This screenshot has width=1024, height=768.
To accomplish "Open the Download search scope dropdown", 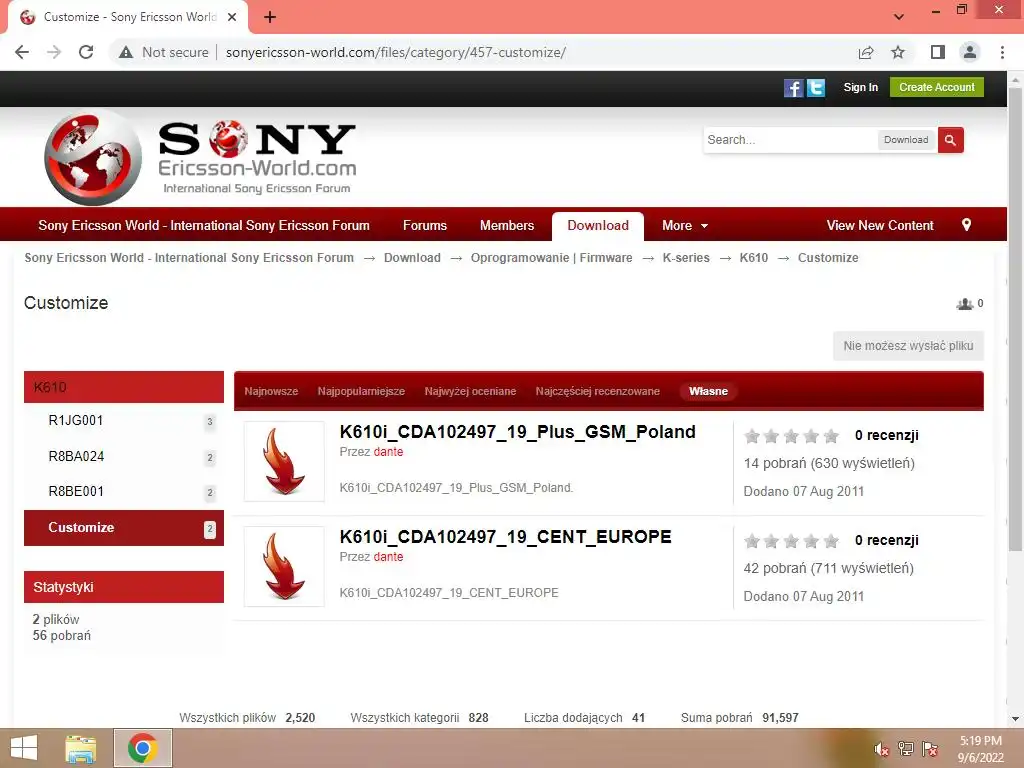I will (x=906, y=140).
